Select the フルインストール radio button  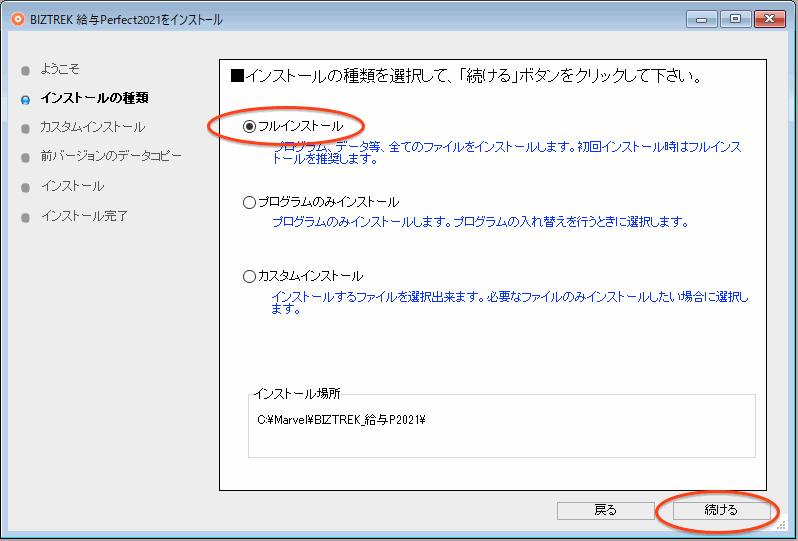pyautogui.click(x=250, y=127)
